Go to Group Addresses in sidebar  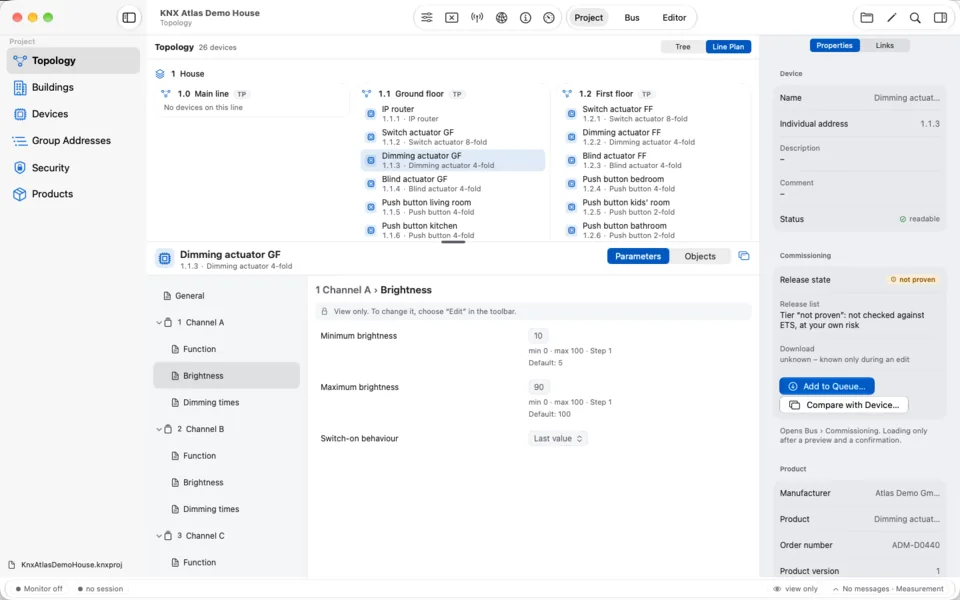click(x=73, y=141)
